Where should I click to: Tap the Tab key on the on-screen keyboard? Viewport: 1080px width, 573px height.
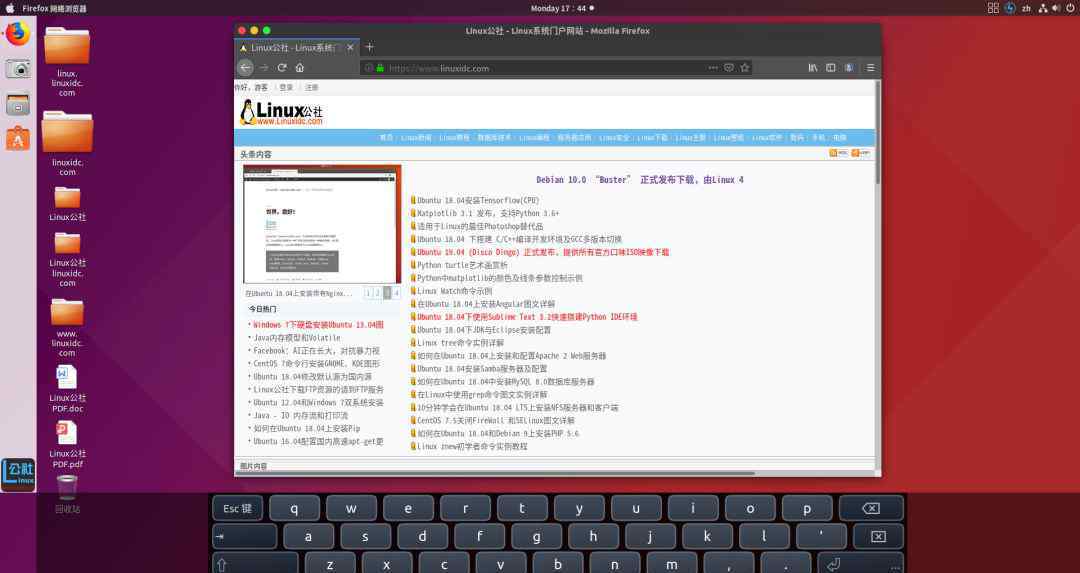tap(245, 536)
